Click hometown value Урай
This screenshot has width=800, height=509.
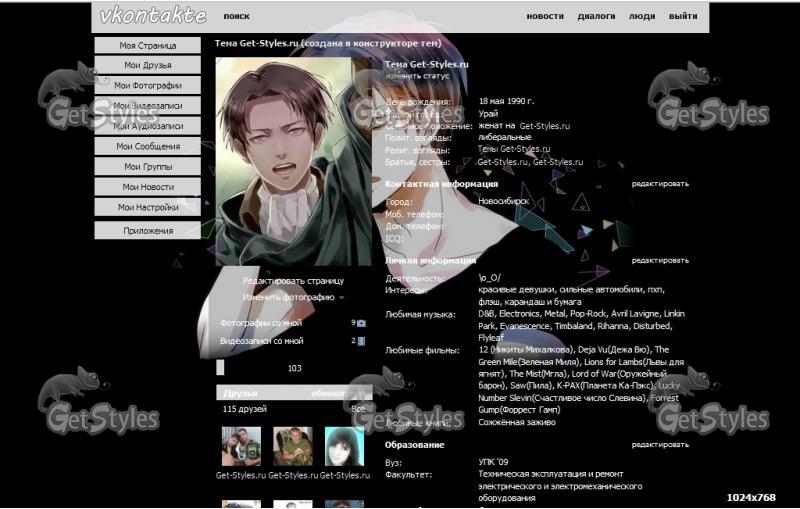pos(488,113)
